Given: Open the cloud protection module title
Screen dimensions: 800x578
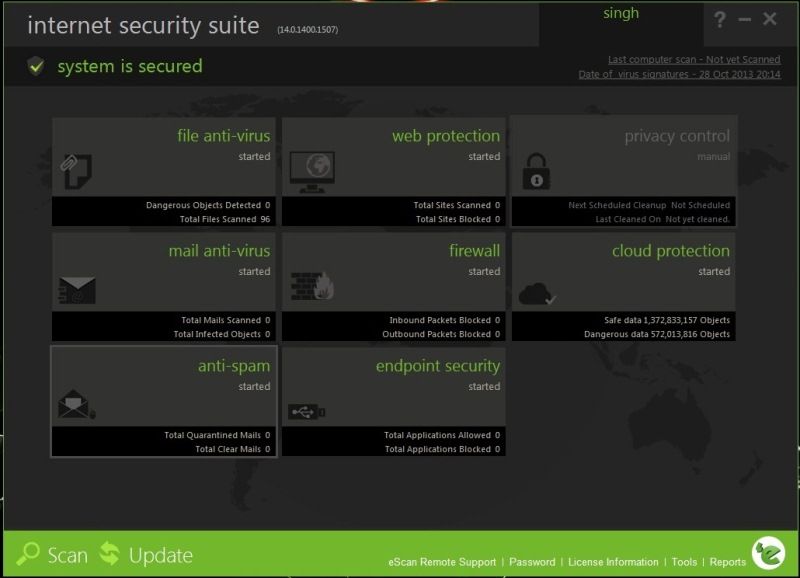Looking at the screenshot, I should pyautogui.click(x=671, y=251).
